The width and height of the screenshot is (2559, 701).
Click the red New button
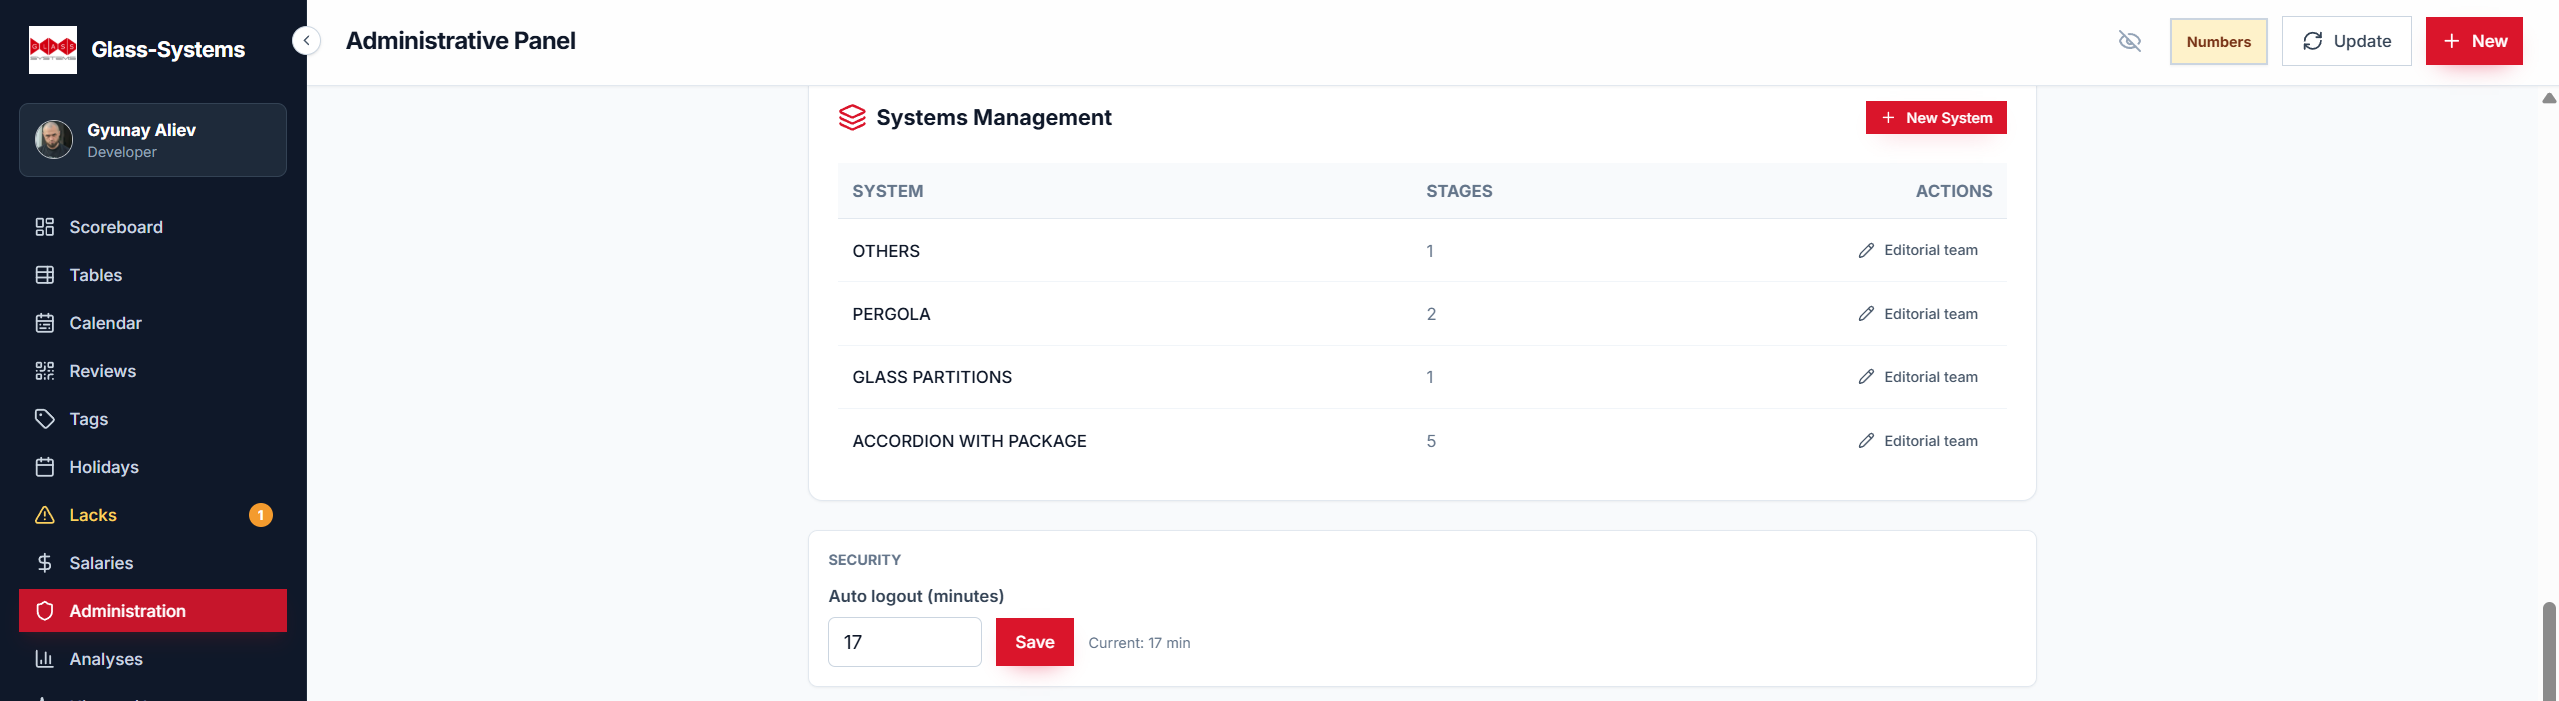pos(2474,41)
